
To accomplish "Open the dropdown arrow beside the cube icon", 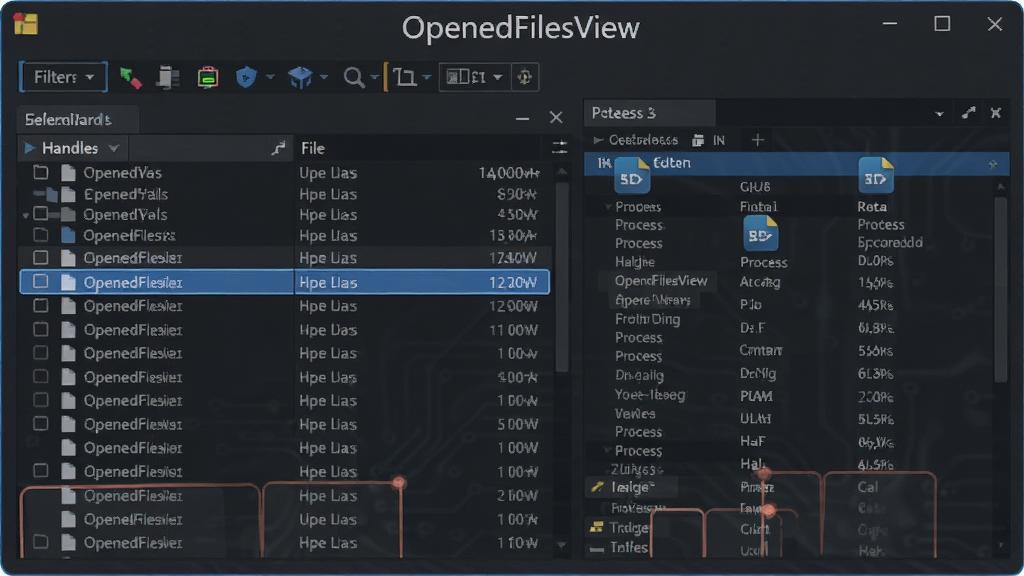I will [324, 77].
